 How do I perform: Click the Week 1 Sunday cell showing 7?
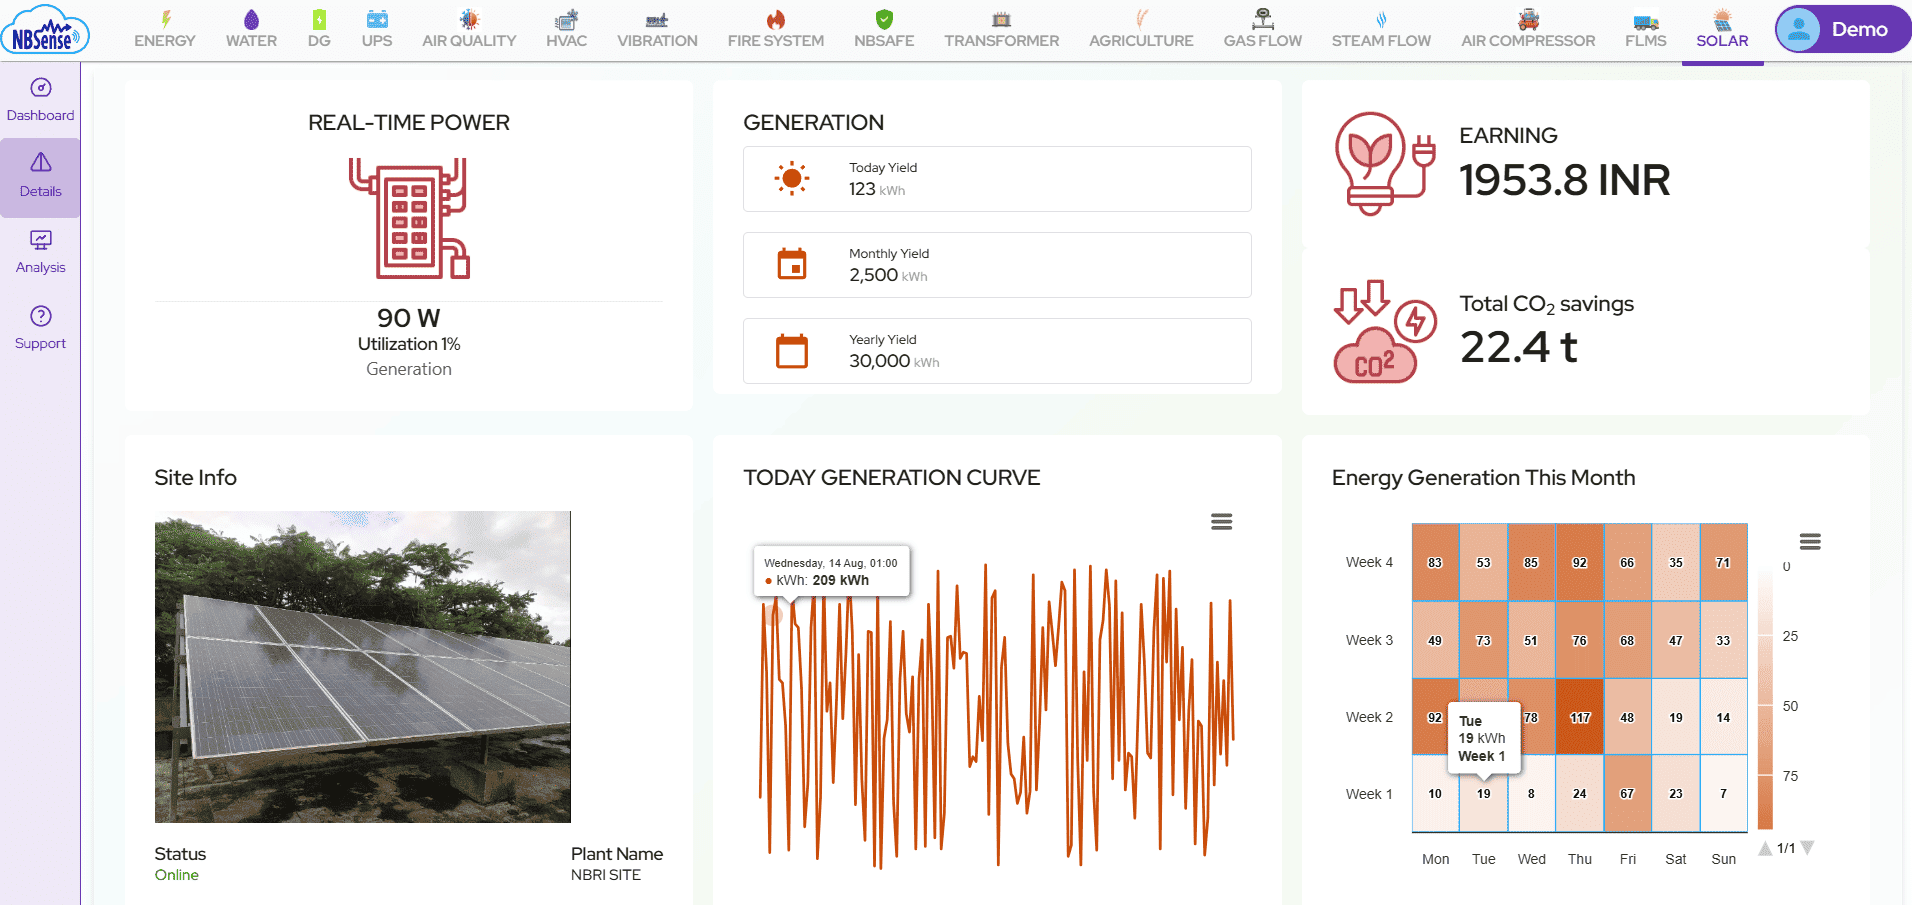pyautogui.click(x=1723, y=794)
